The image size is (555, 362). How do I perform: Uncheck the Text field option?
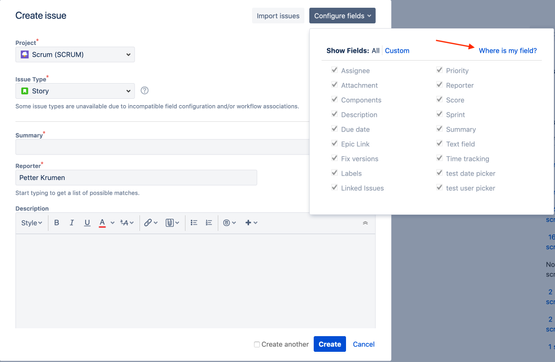[439, 143]
